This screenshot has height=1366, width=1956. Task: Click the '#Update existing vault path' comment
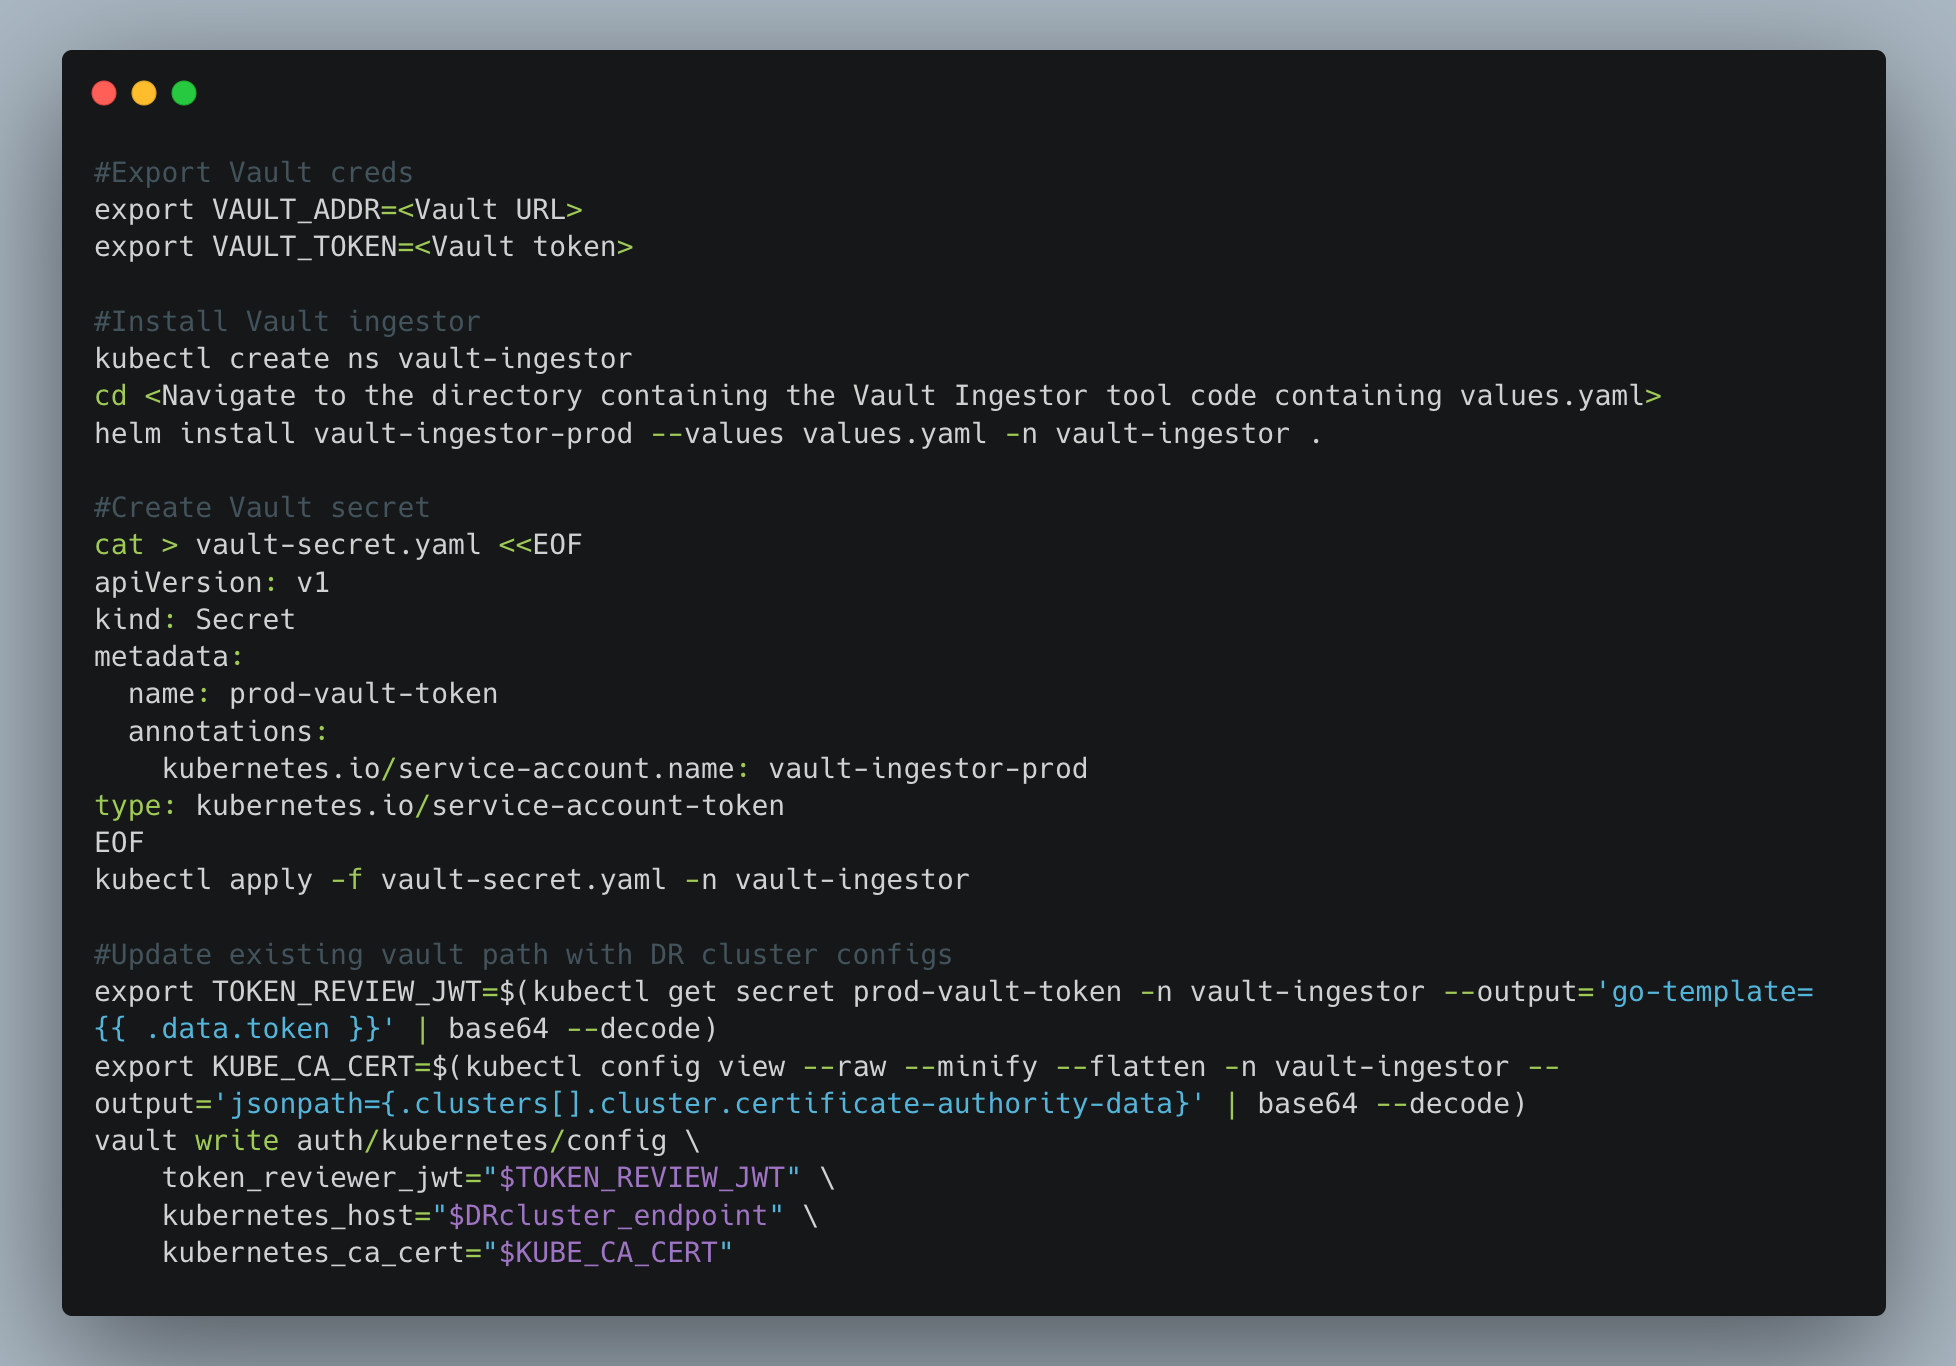523,954
